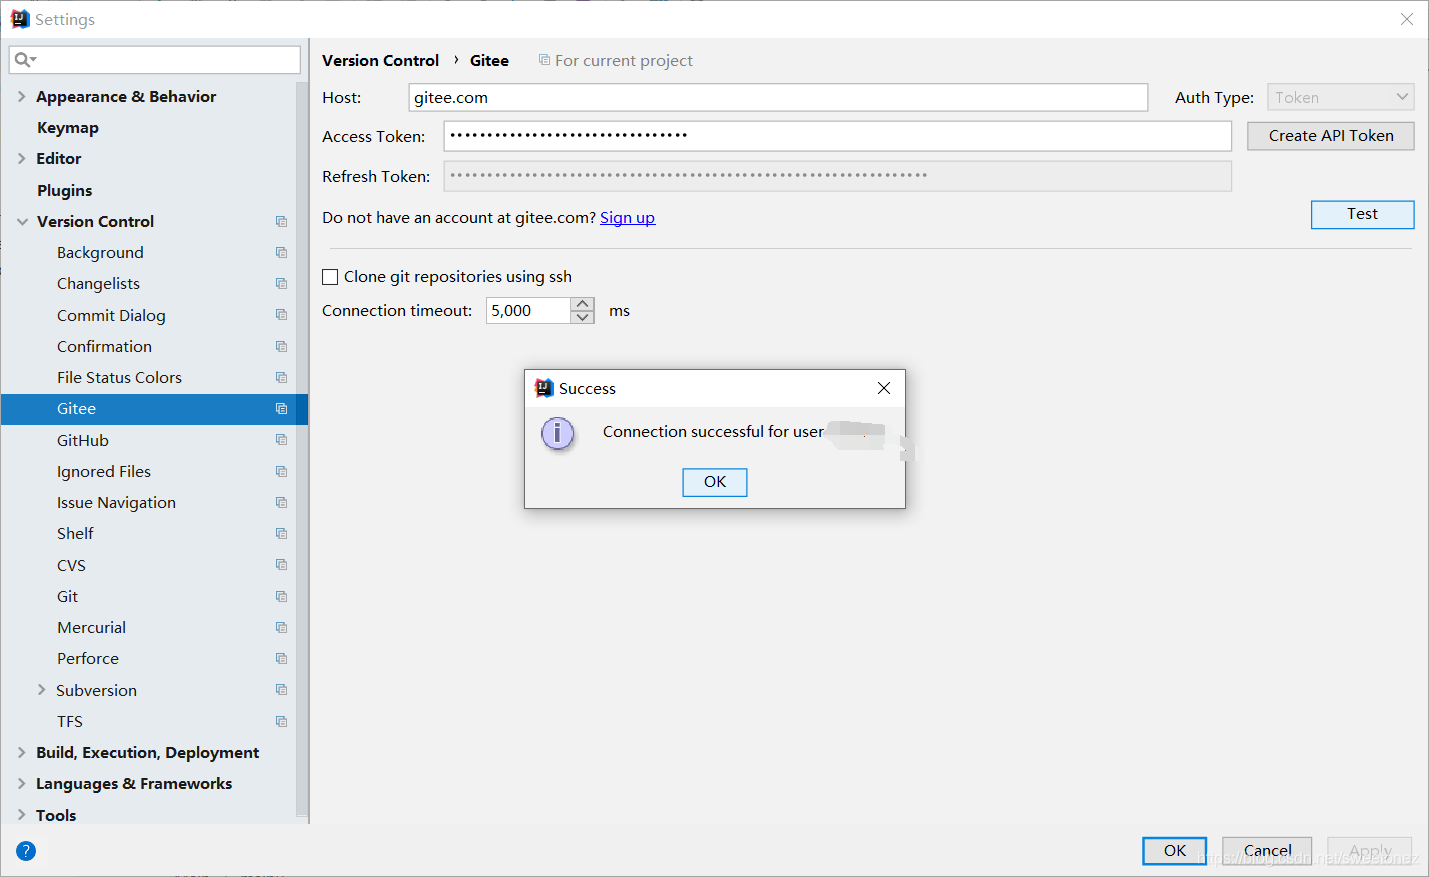The image size is (1429, 877).
Task: Select Issue Navigation settings entry
Action: point(116,502)
